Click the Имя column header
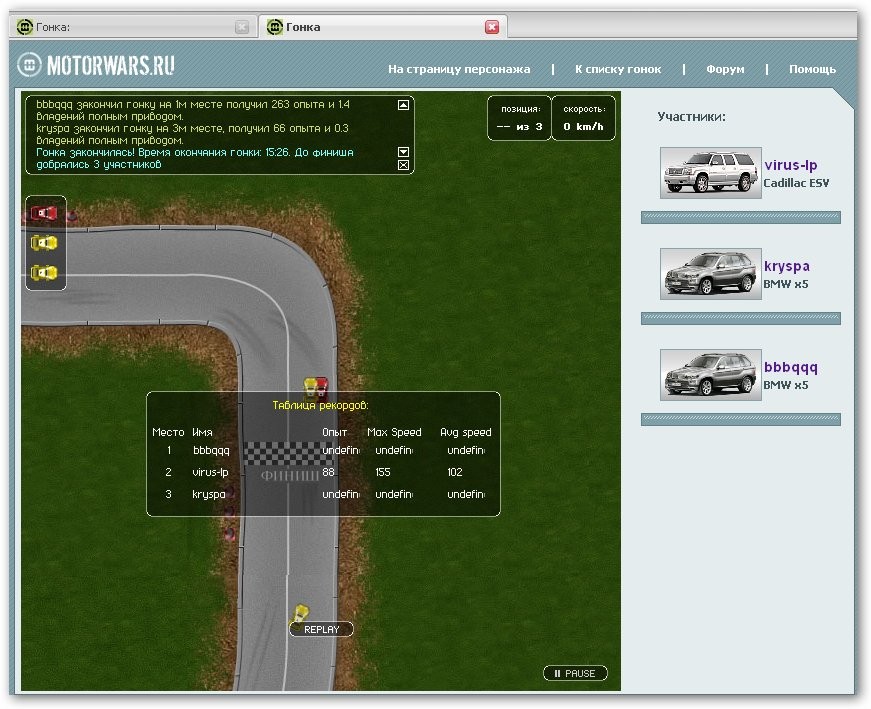The image size is (871, 709). pos(202,432)
